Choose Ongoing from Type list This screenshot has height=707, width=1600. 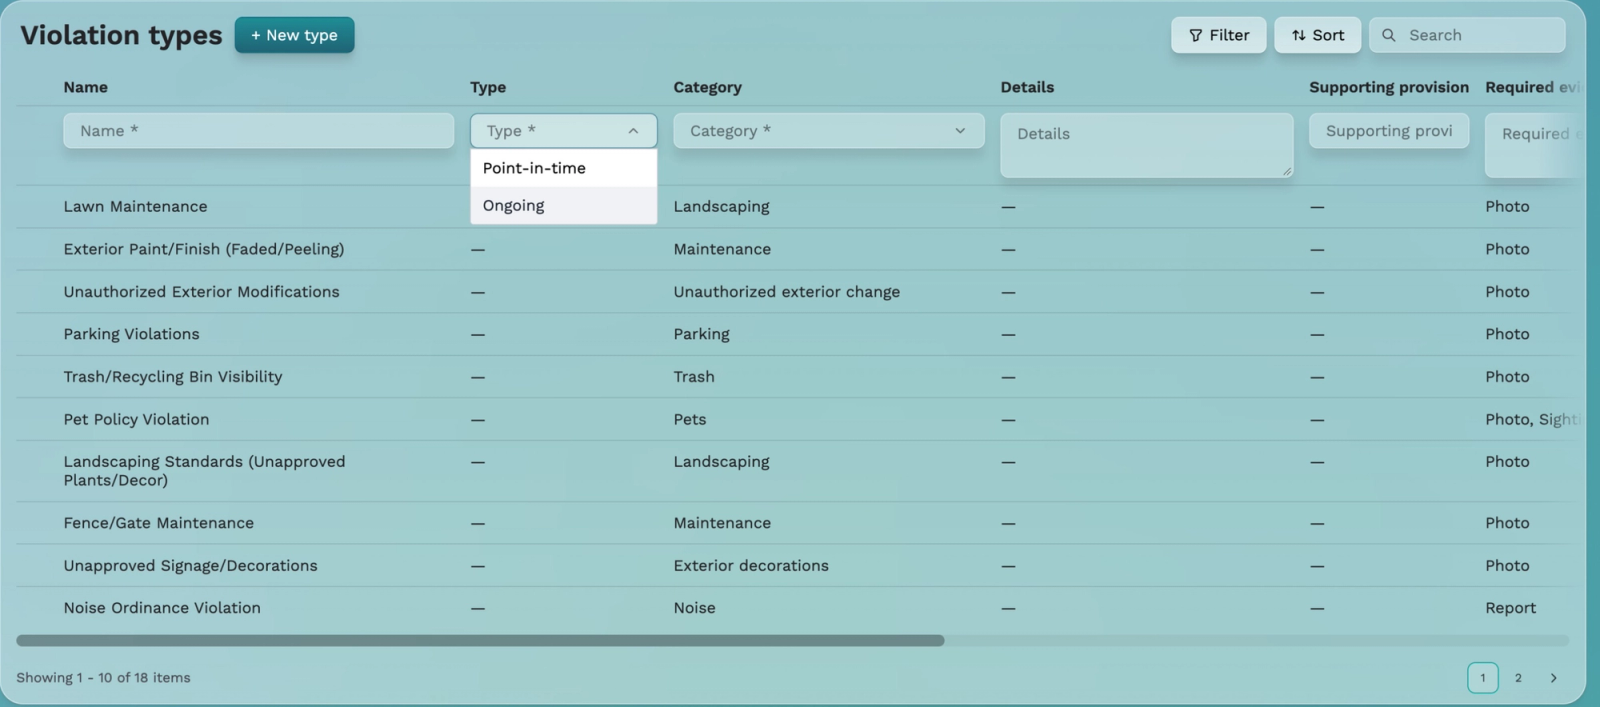click(563, 206)
